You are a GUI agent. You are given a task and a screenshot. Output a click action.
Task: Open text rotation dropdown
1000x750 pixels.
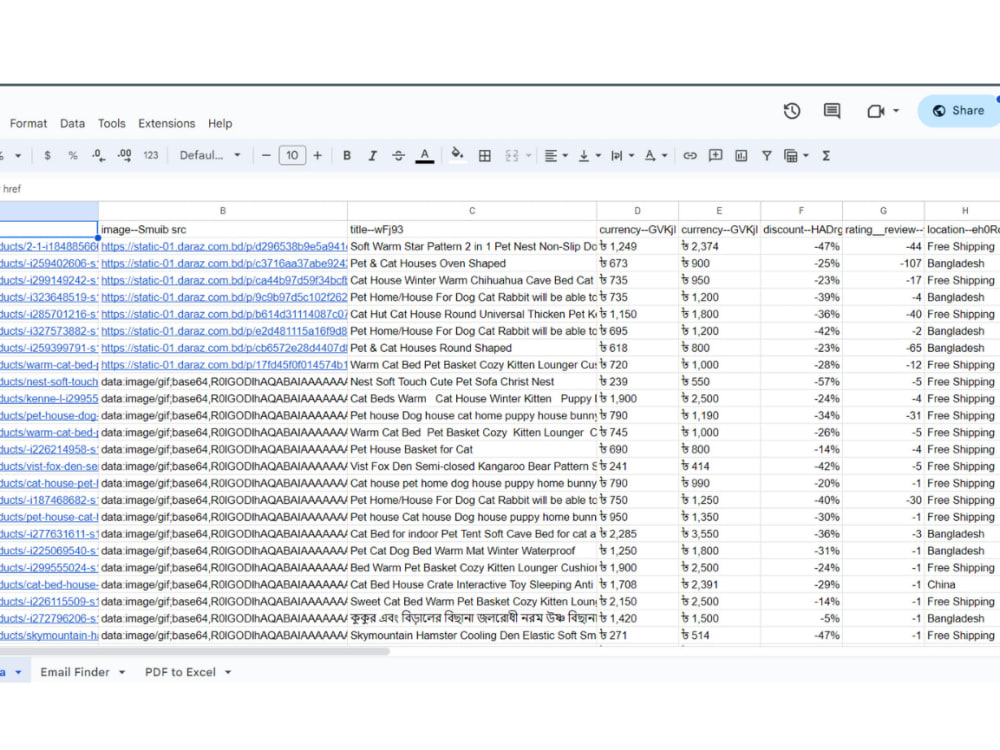[656, 156]
